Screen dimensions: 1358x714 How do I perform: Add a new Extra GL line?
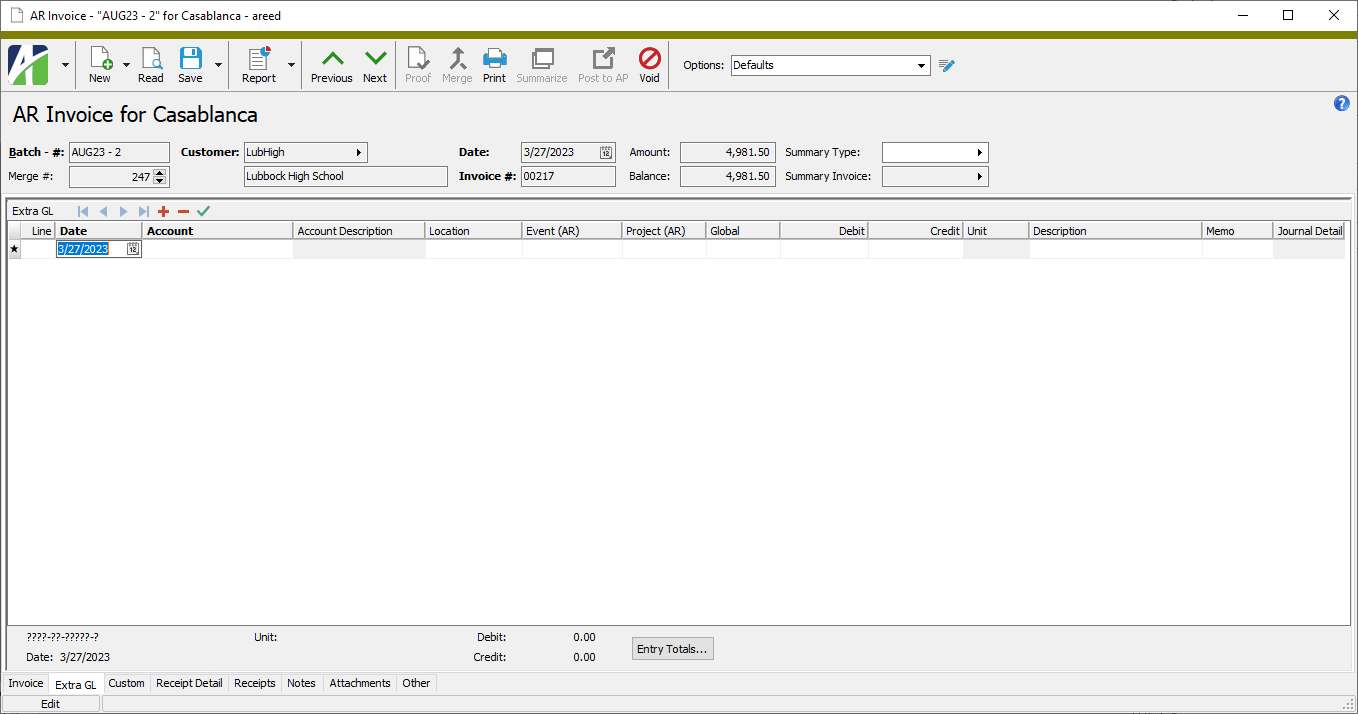tap(163, 211)
